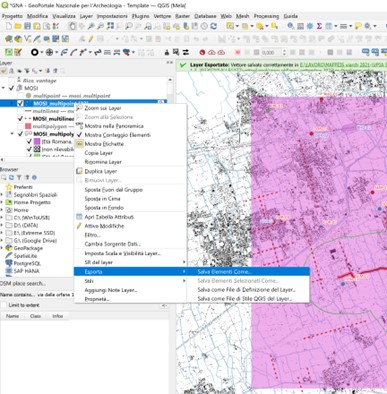387x394 pixels.
Task: Open the Data Source Manager icon
Action: click(x=9, y=39)
